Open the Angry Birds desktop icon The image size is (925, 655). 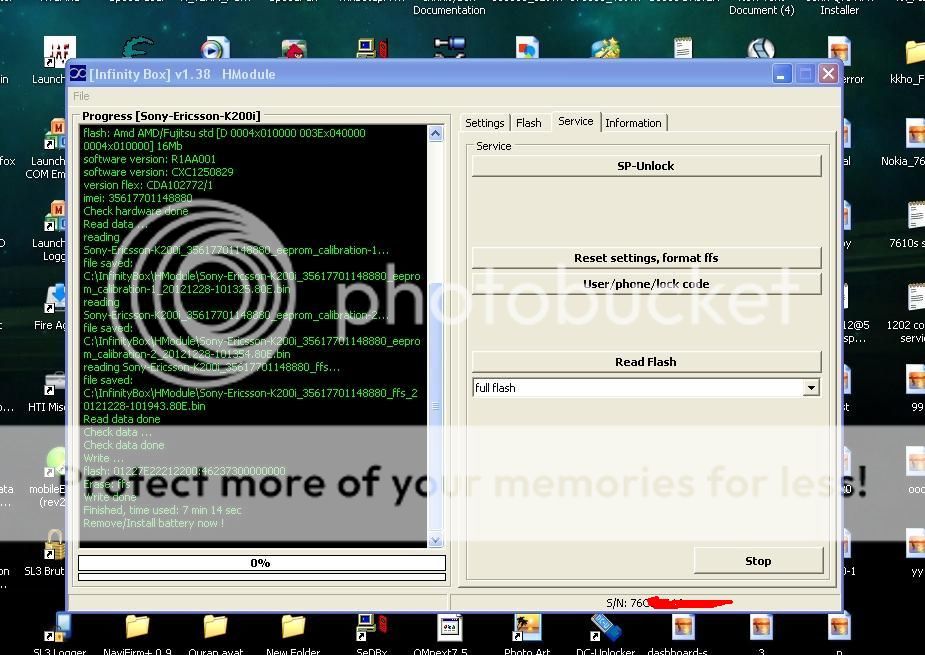coord(294,49)
